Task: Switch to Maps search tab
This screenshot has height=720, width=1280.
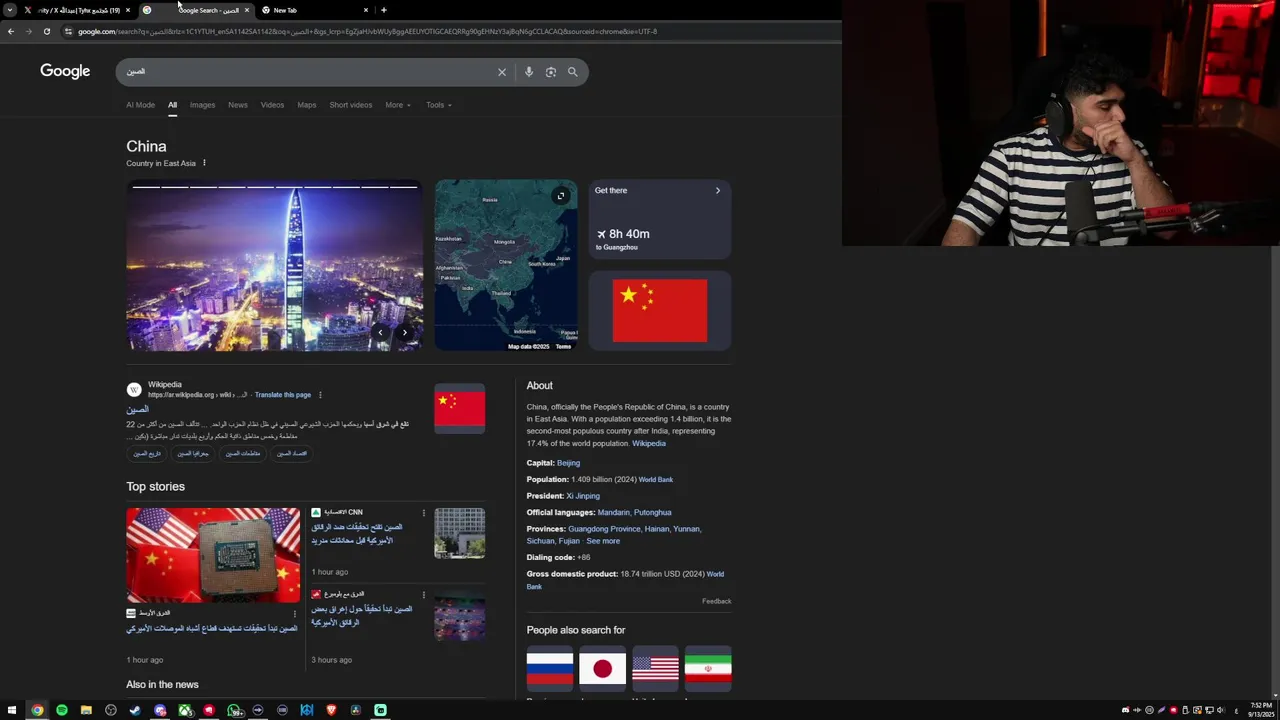Action: pos(307,105)
